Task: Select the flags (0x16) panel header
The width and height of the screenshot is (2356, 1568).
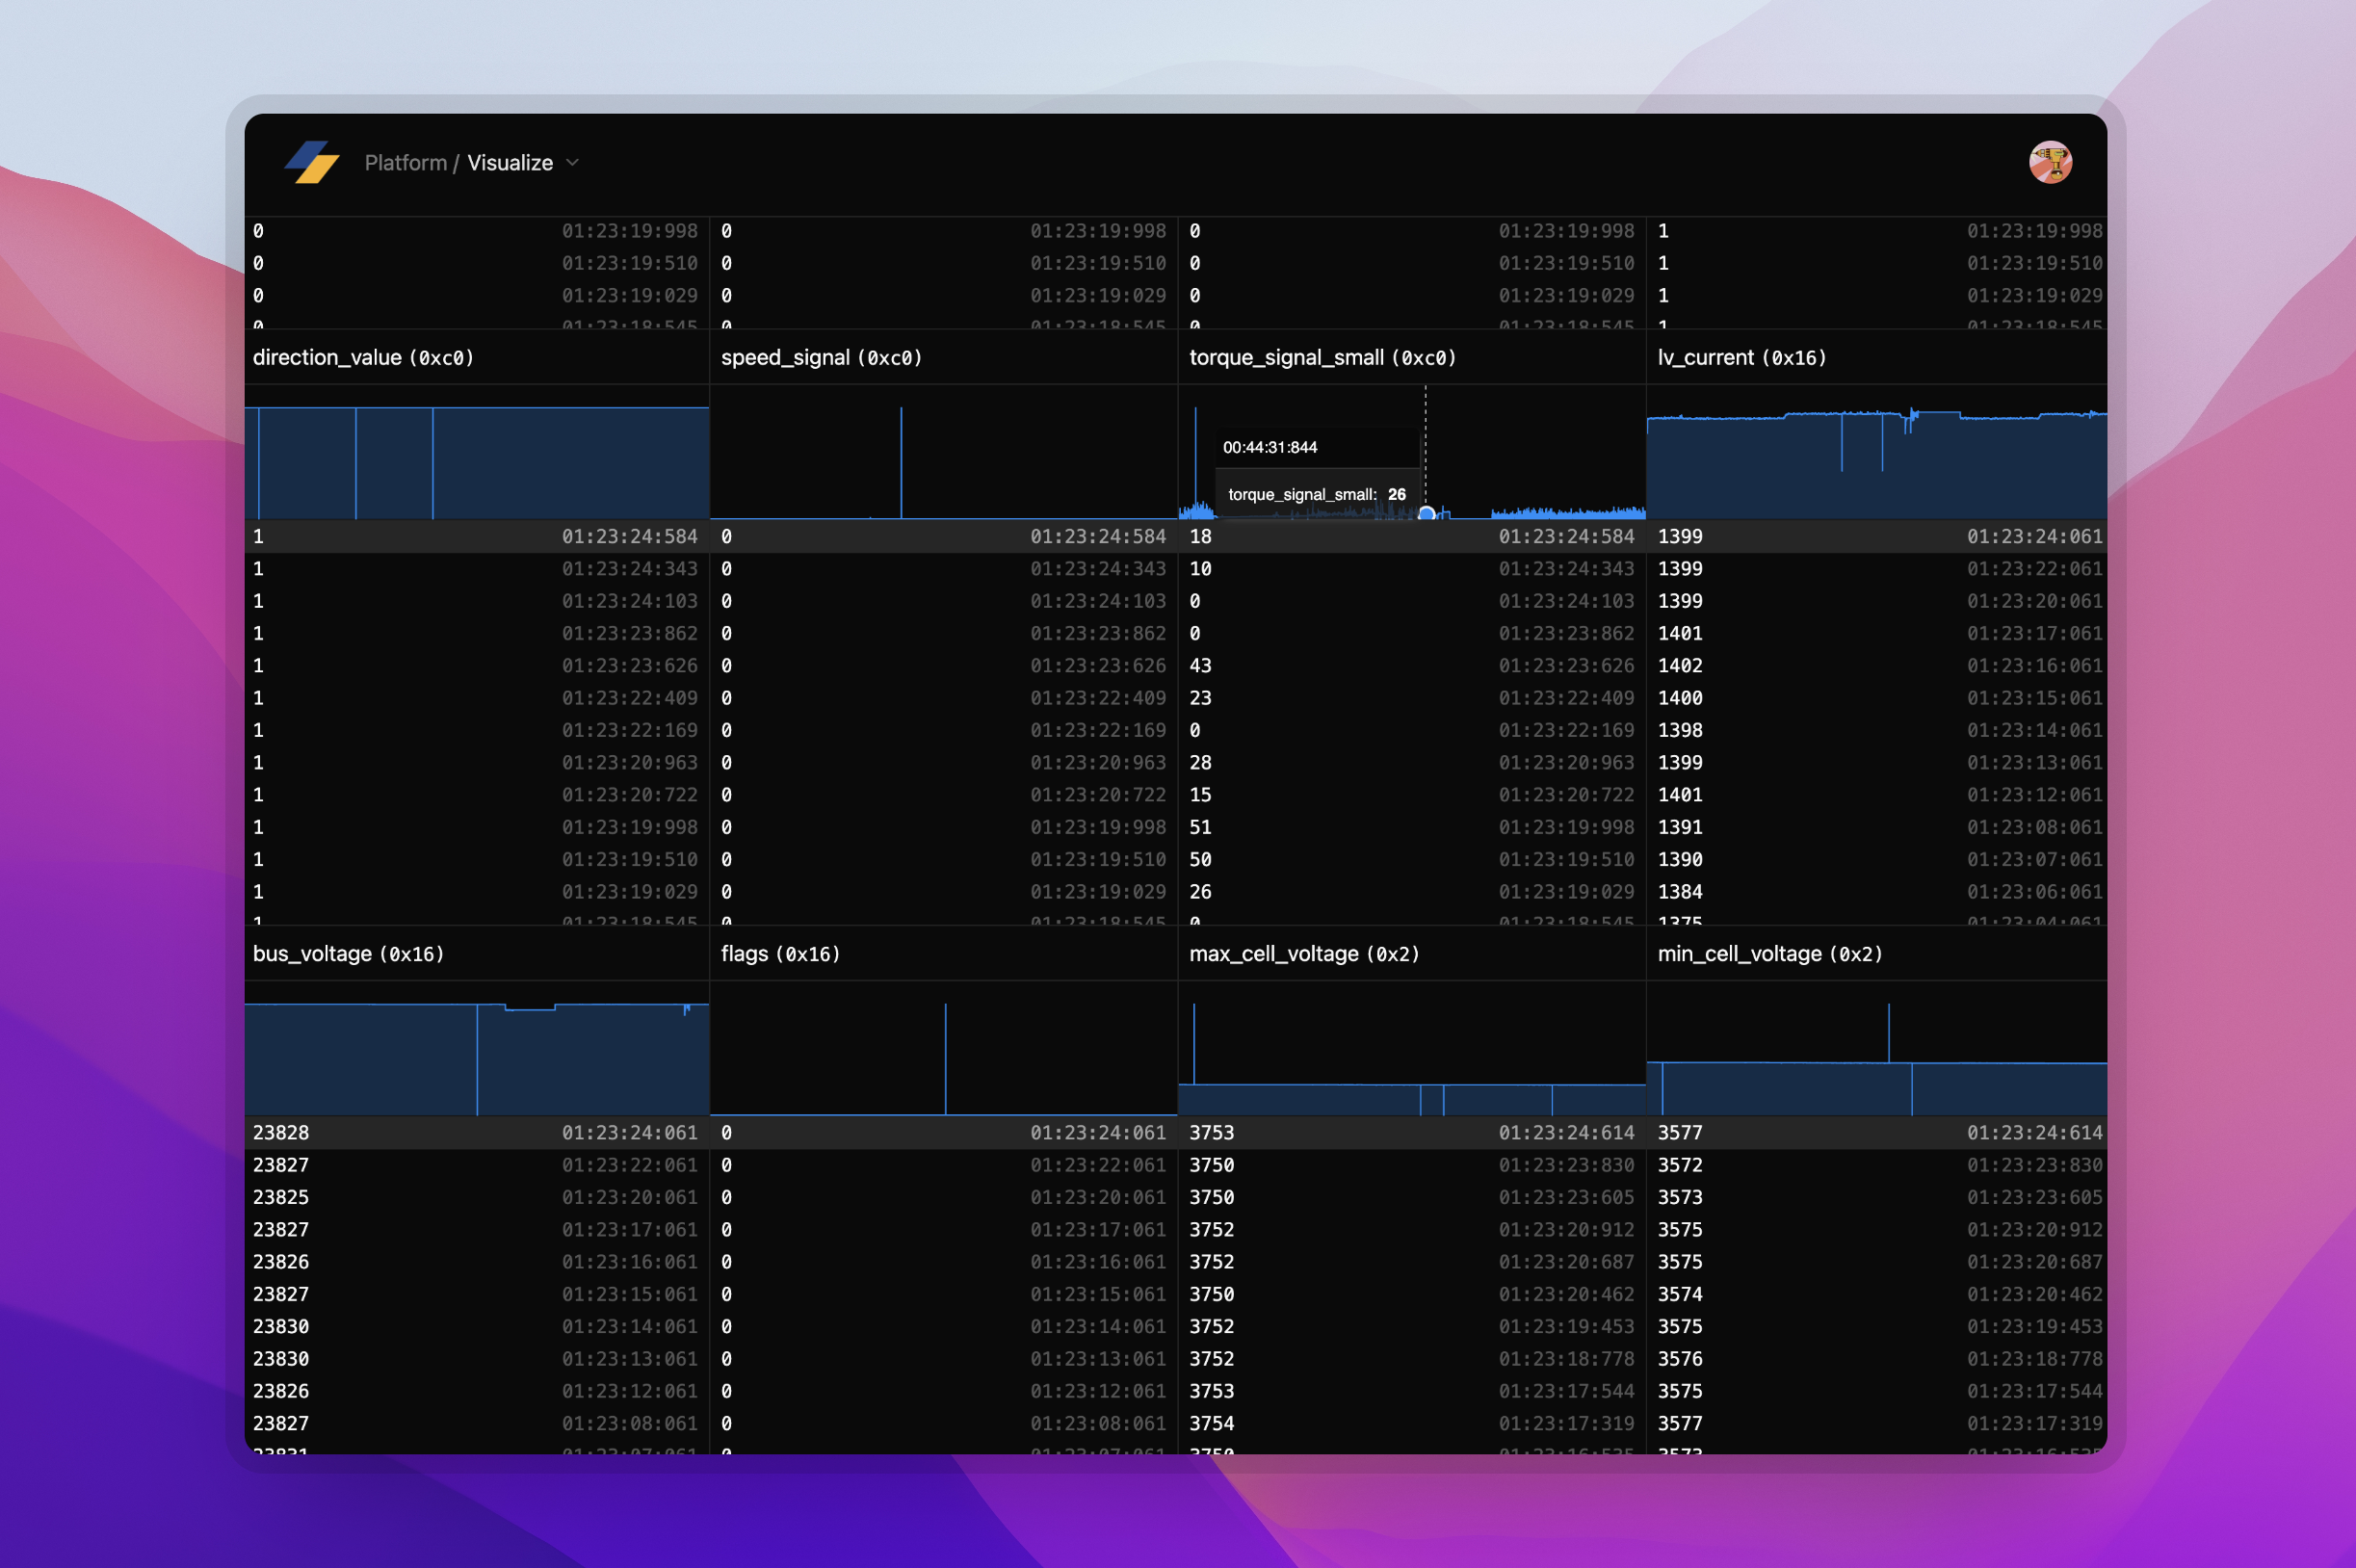Action: click(781, 953)
